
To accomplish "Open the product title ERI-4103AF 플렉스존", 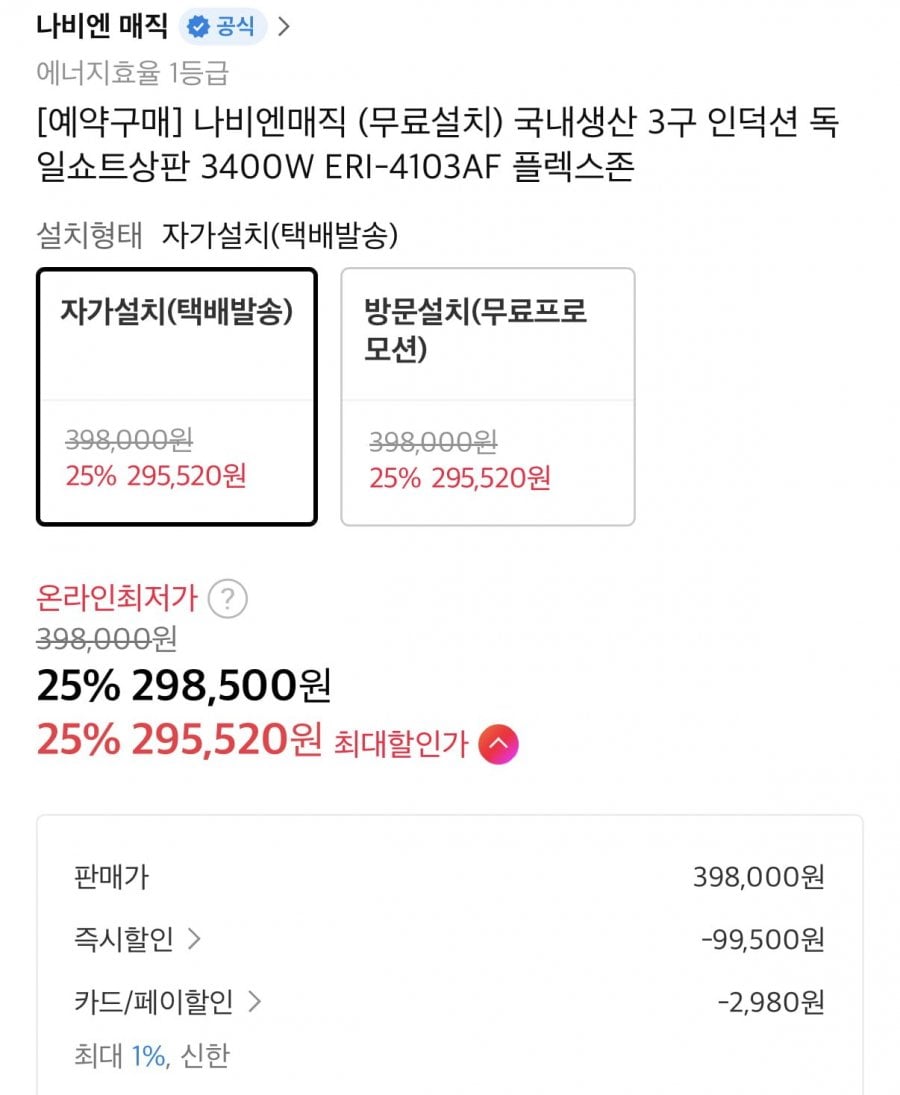I will pos(437,145).
